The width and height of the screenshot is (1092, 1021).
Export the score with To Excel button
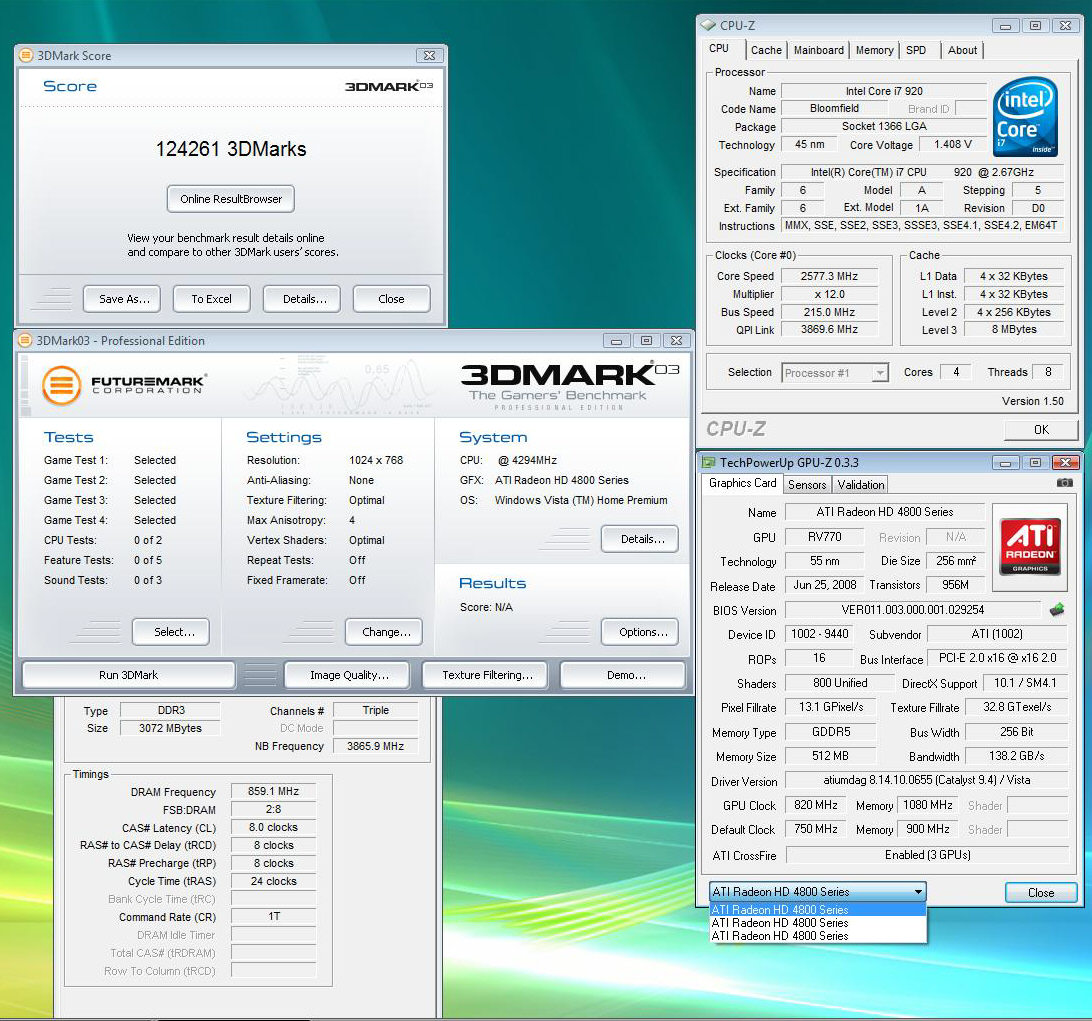tap(212, 299)
